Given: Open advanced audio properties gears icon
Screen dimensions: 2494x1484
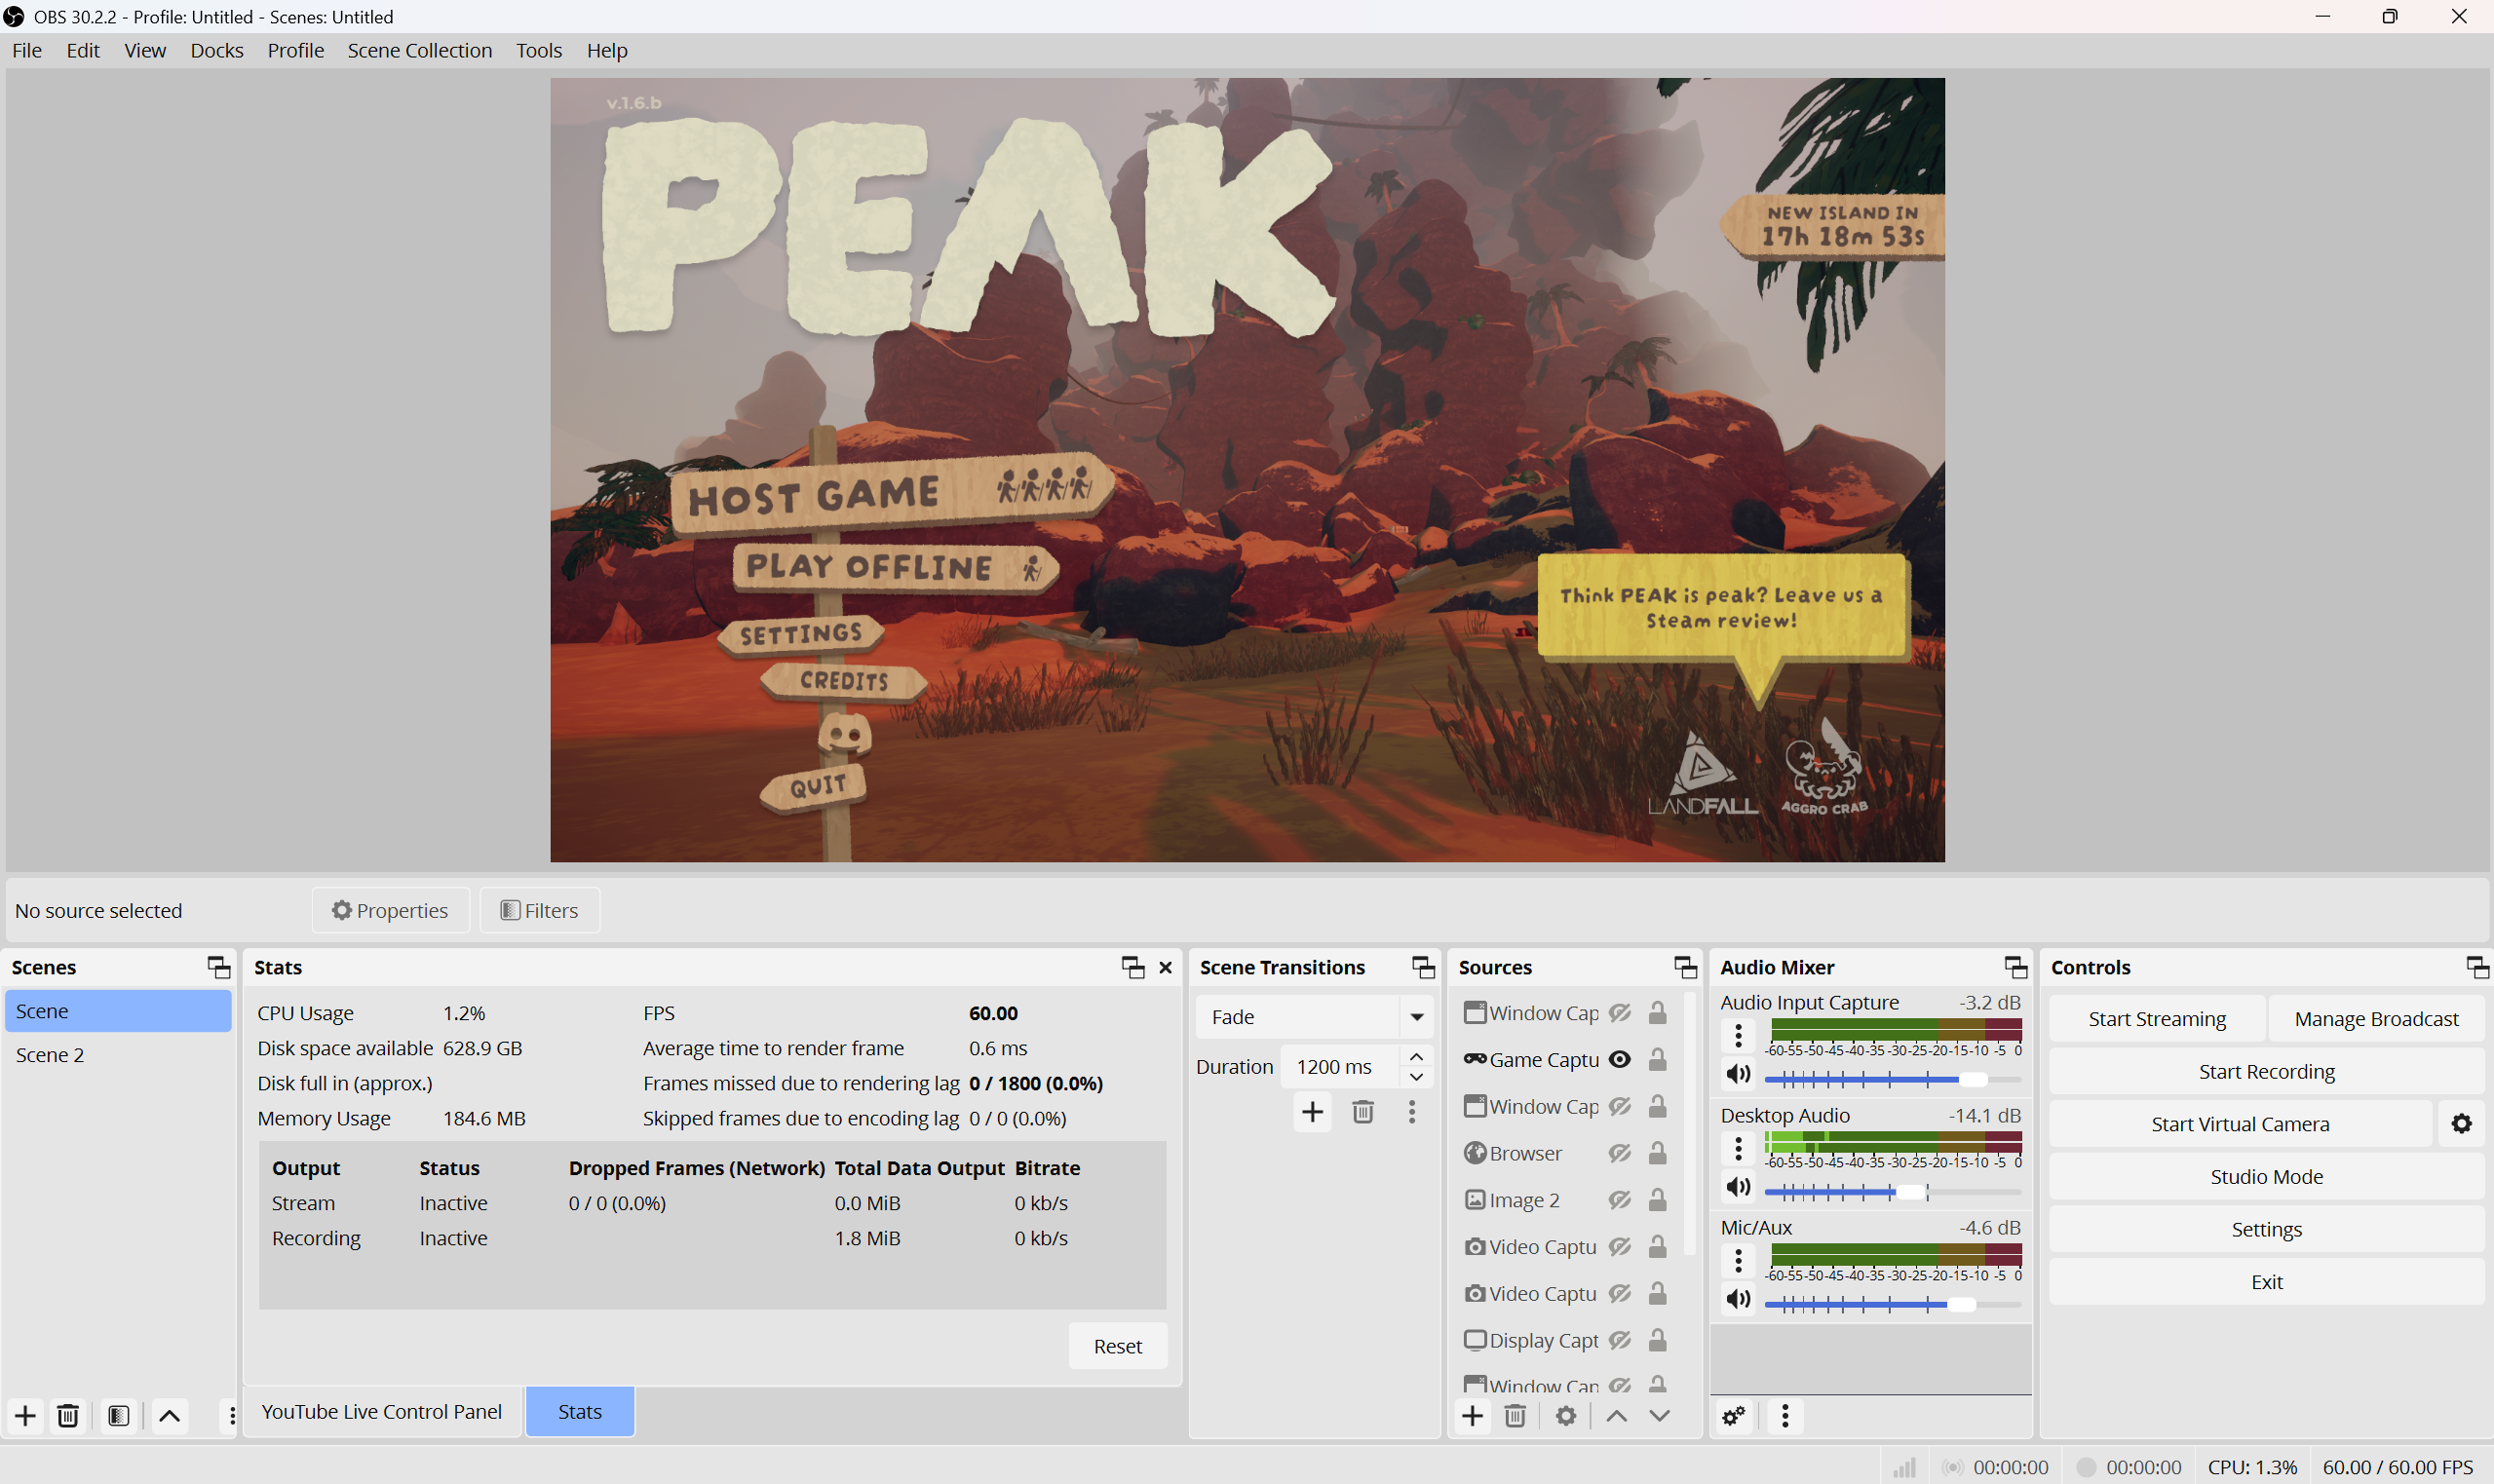Looking at the screenshot, I should click(x=1734, y=1416).
